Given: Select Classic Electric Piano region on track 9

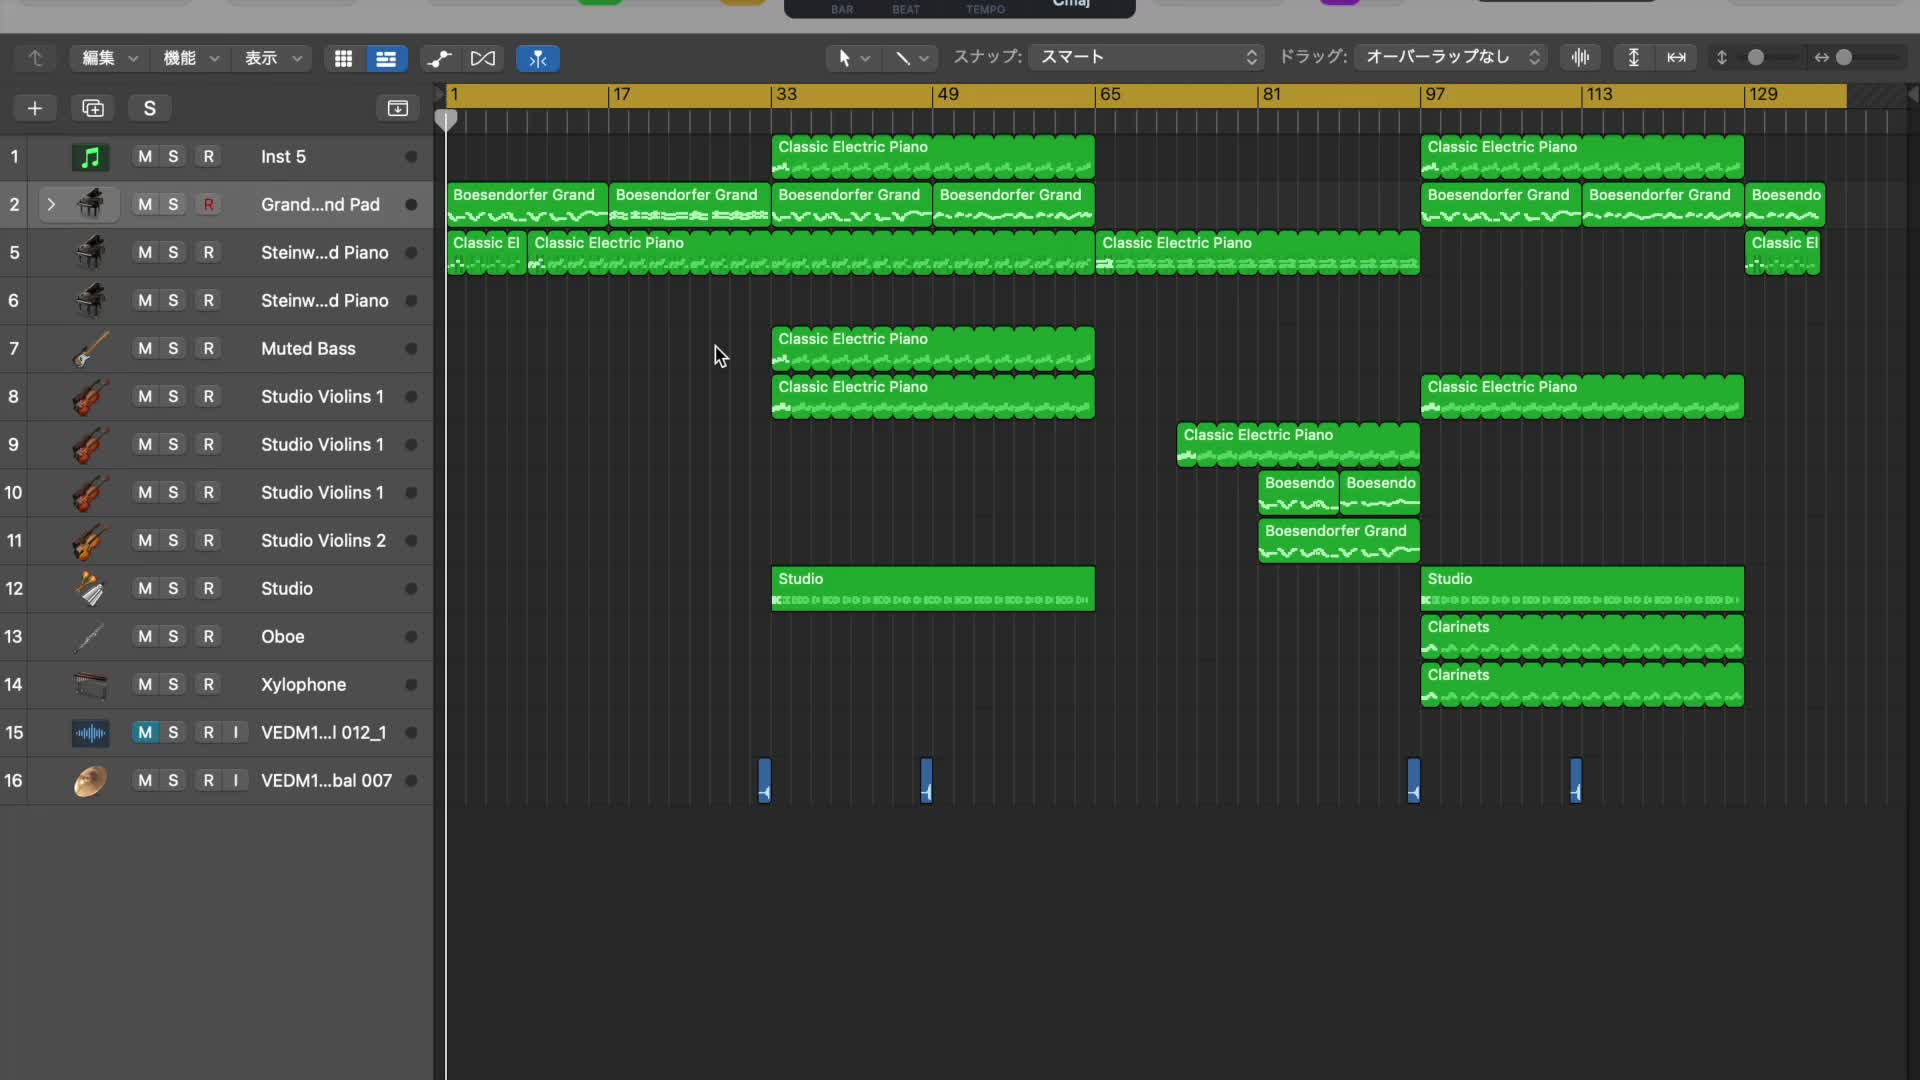Looking at the screenshot, I should (1298, 445).
